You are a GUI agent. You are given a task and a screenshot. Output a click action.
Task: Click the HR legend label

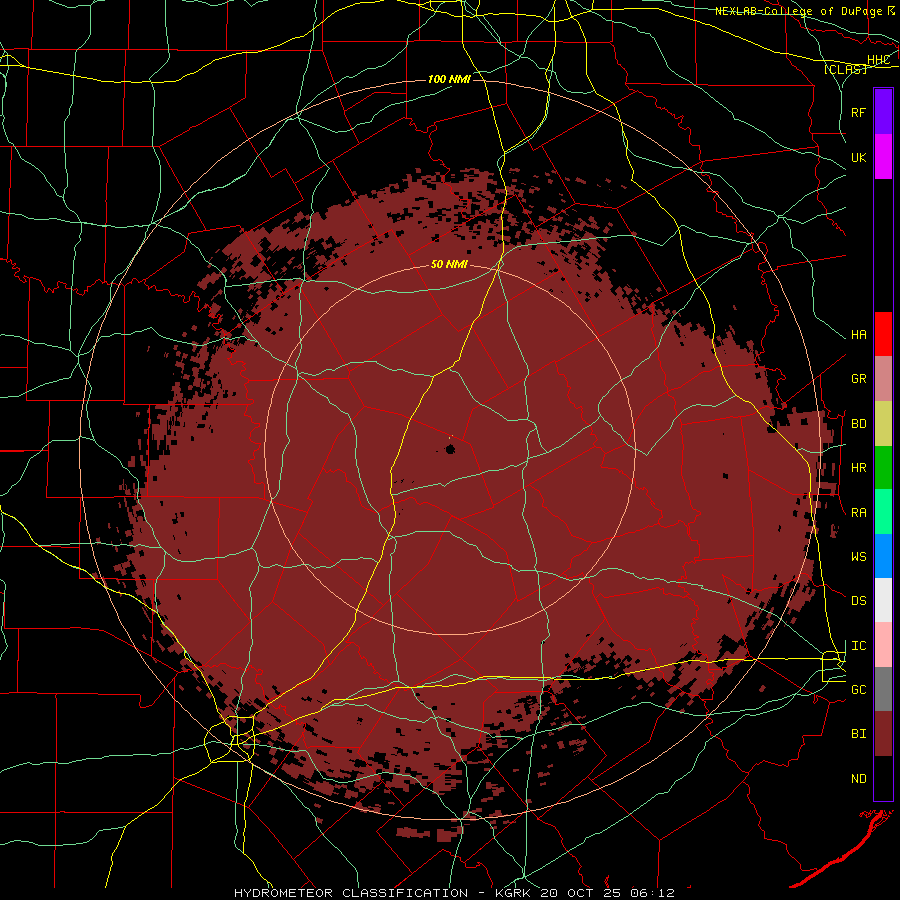(x=859, y=468)
